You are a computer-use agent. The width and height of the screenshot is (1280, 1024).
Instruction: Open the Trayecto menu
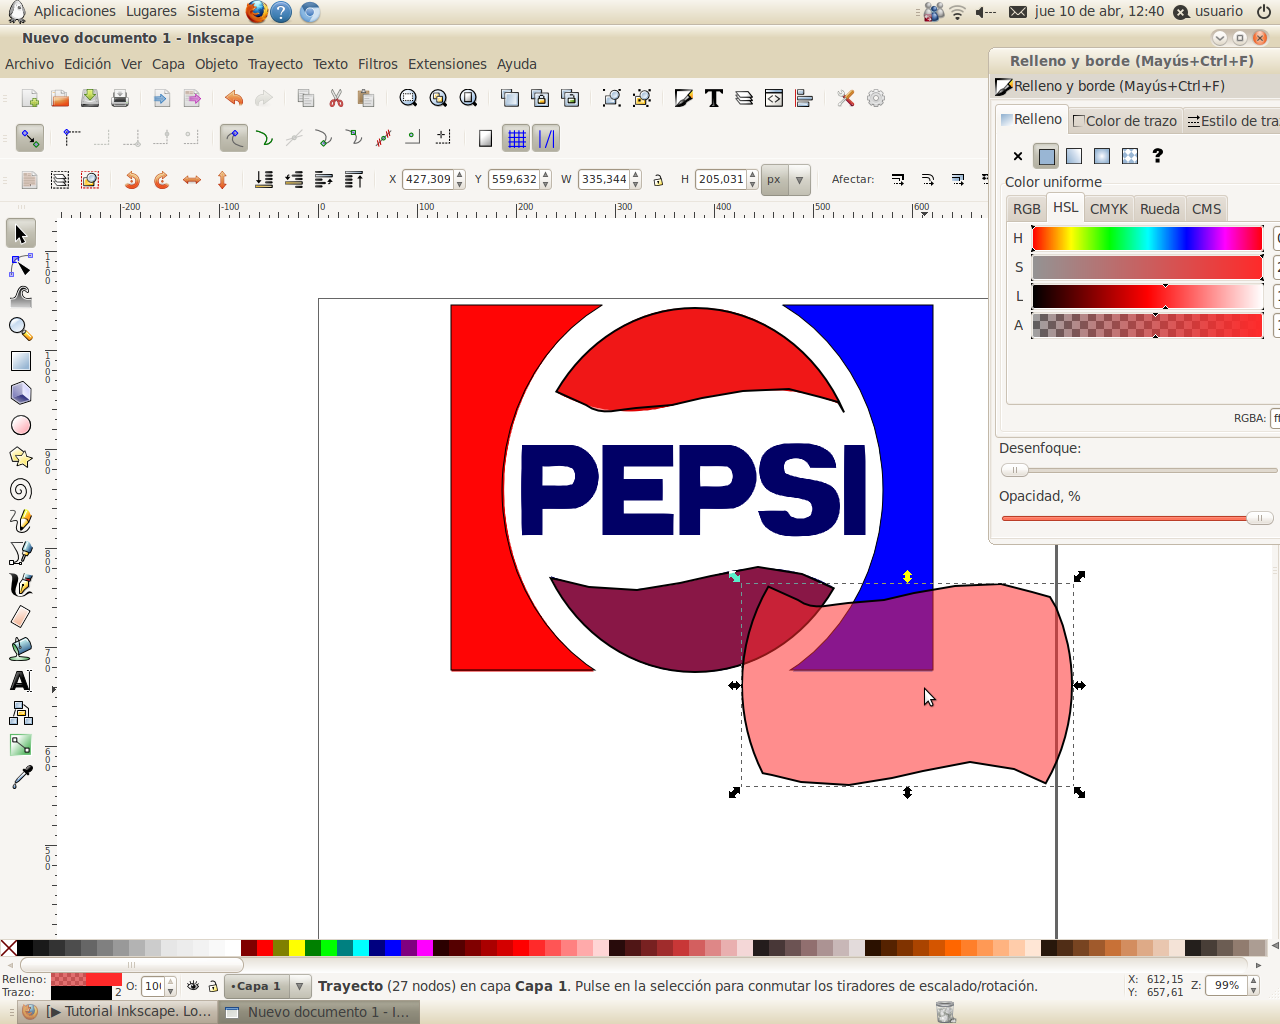pyautogui.click(x=275, y=64)
